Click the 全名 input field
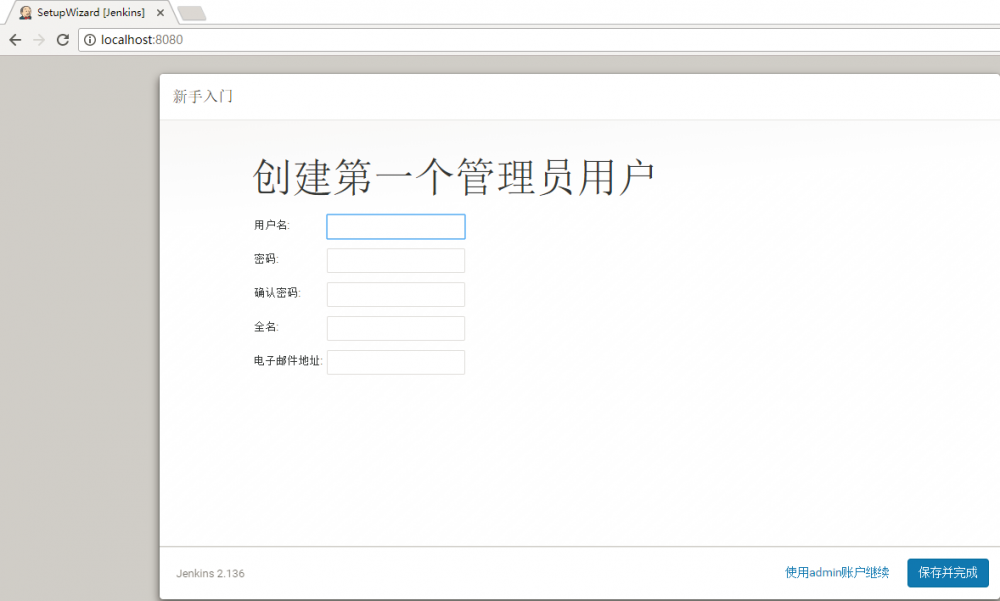1000x601 pixels. (395, 328)
